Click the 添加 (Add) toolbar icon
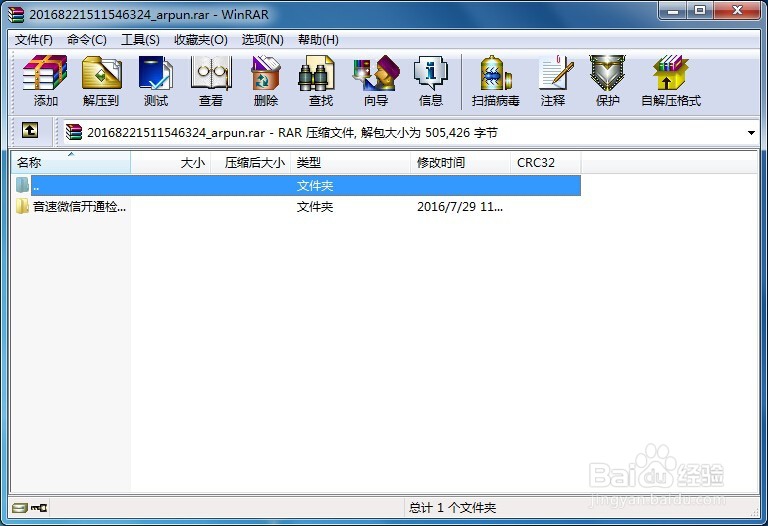The width and height of the screenshot is (768, 526). pos(45,81)
